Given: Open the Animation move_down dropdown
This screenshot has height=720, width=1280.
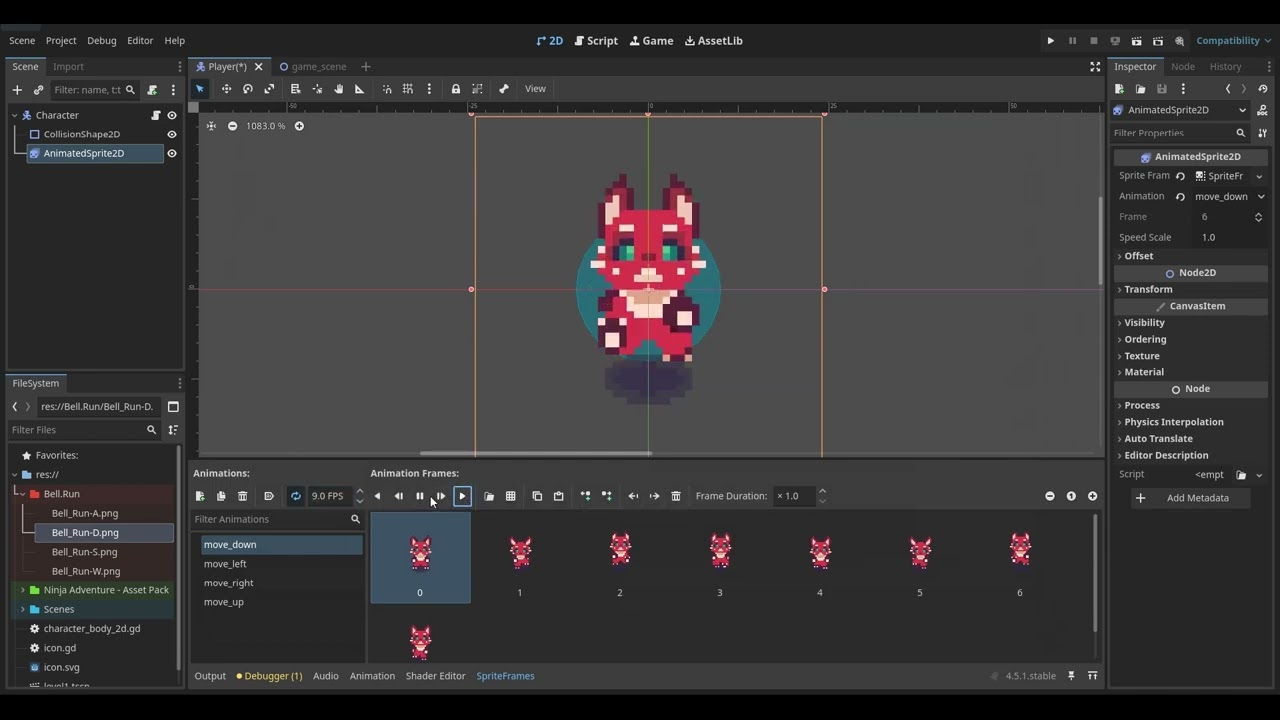Looking at the screenshot, I should tap(1229, 197).
